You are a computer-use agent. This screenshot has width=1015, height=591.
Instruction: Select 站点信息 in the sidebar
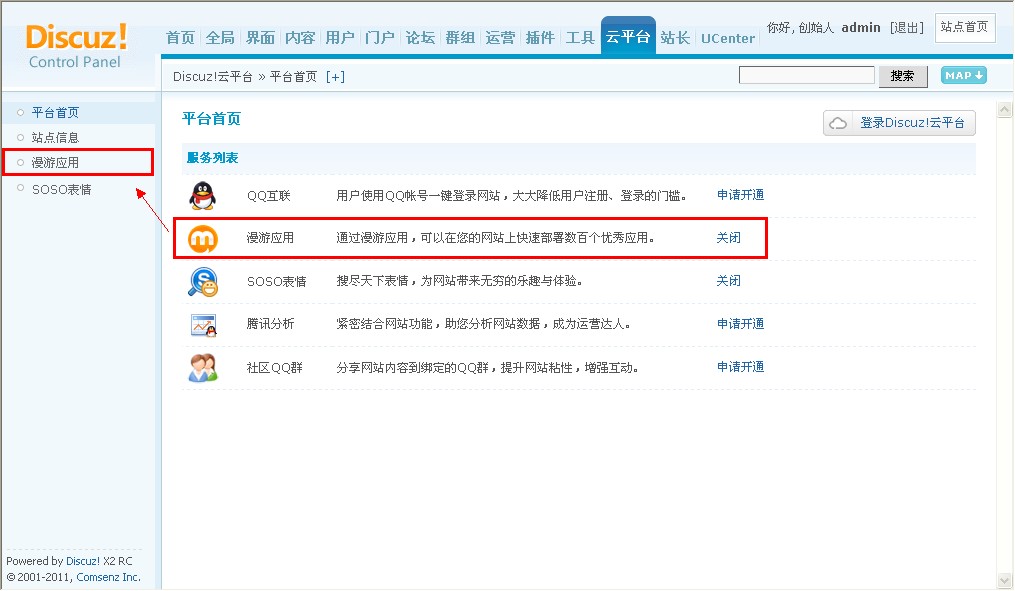point(55,137)
